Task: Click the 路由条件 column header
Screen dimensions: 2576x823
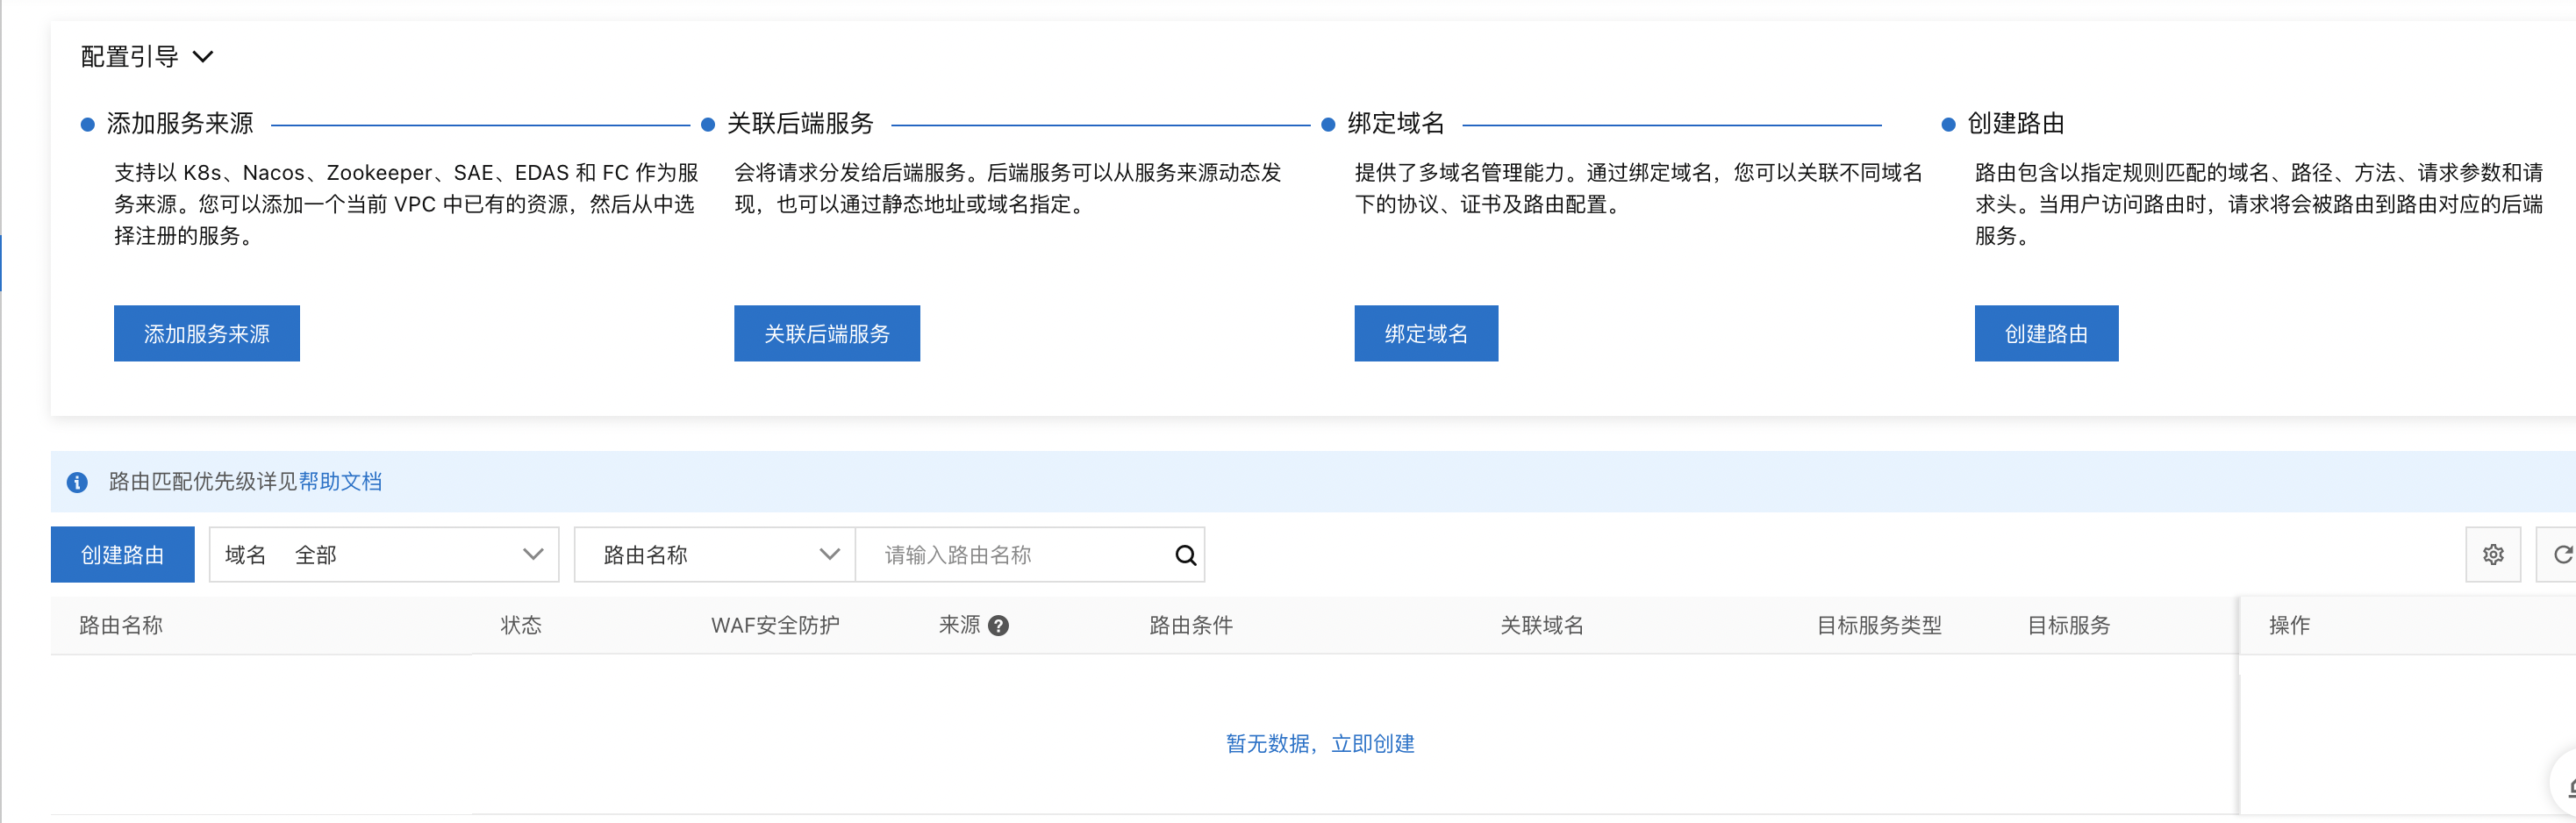Action: point(1191,626)
